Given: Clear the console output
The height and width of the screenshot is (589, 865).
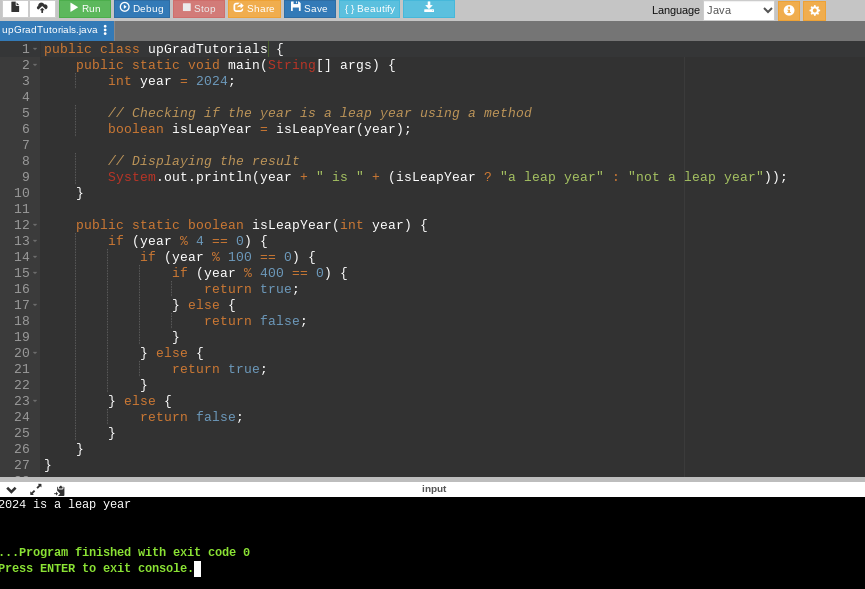Looking at the screenshot, I should tap(59, 490).
